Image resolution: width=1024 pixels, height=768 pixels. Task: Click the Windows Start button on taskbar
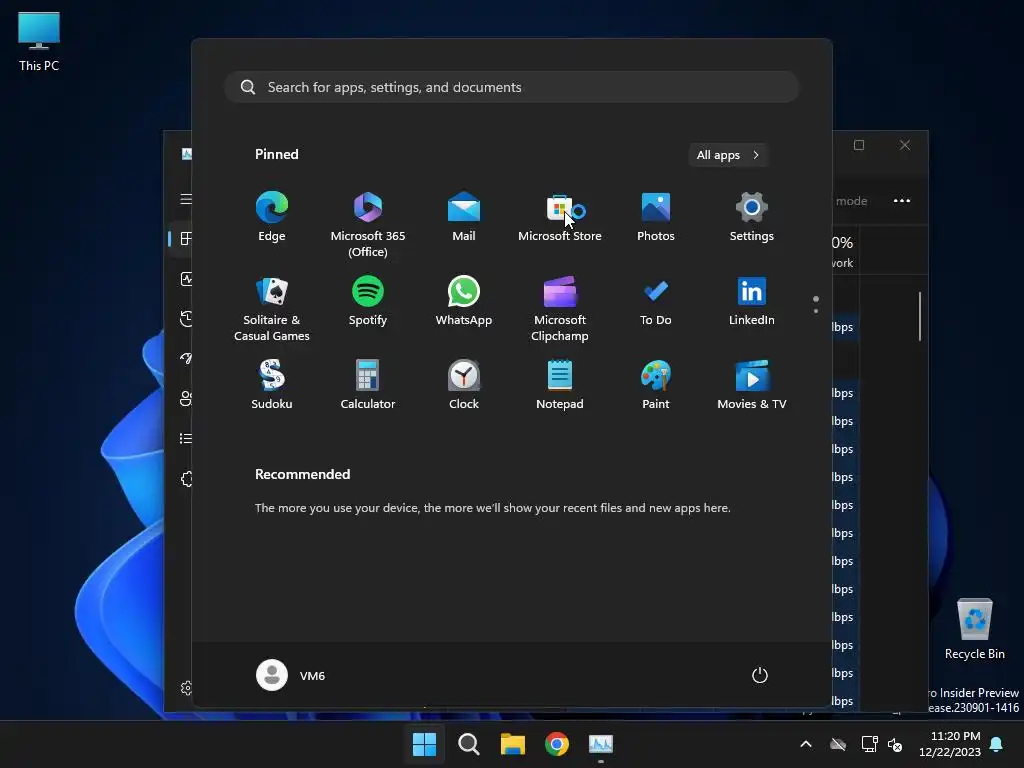coord(424,744)
